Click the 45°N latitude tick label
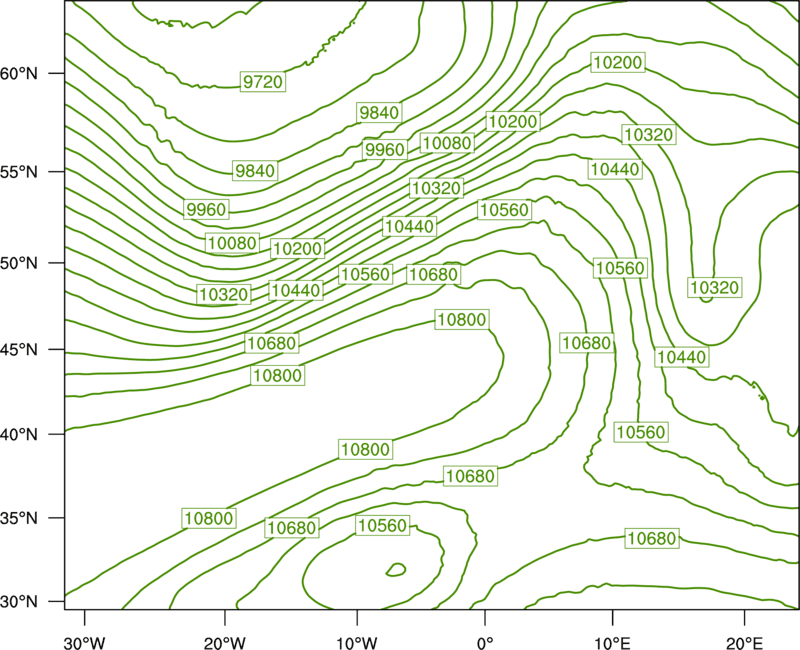This screenshot has width=800, height=650. (x=19, y=350)
